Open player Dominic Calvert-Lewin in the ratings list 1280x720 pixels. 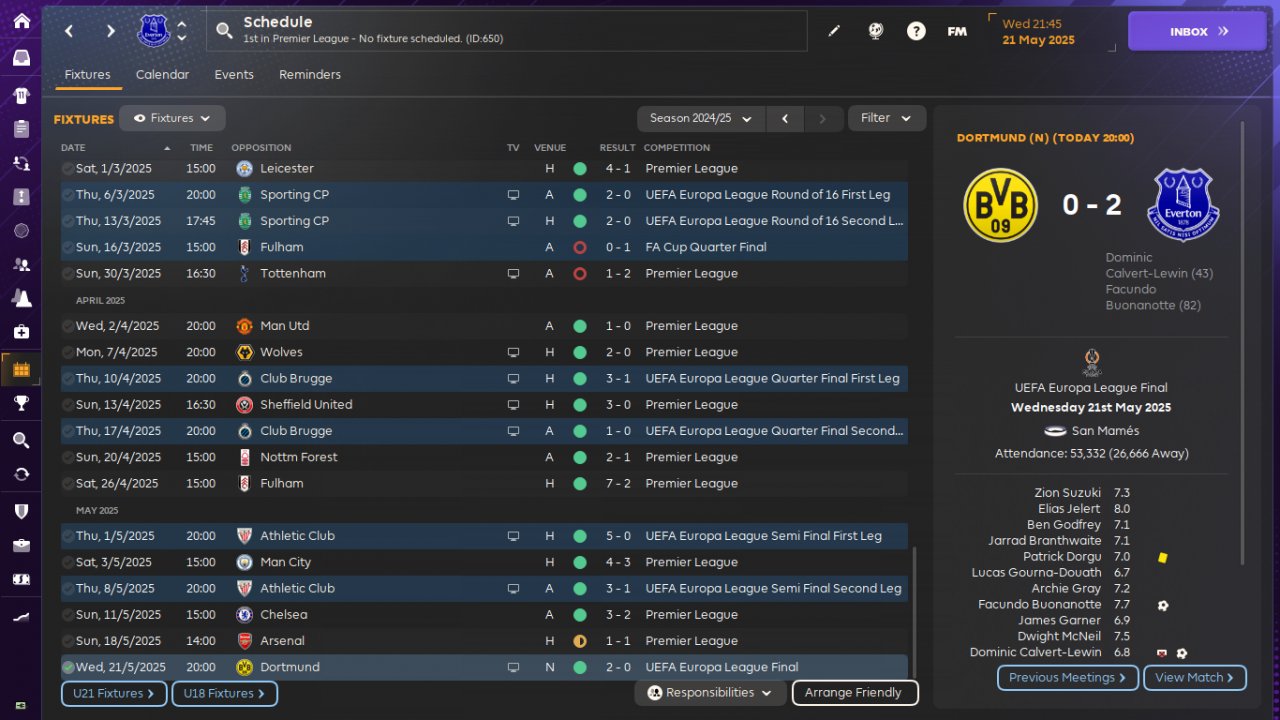(1035, 653)
